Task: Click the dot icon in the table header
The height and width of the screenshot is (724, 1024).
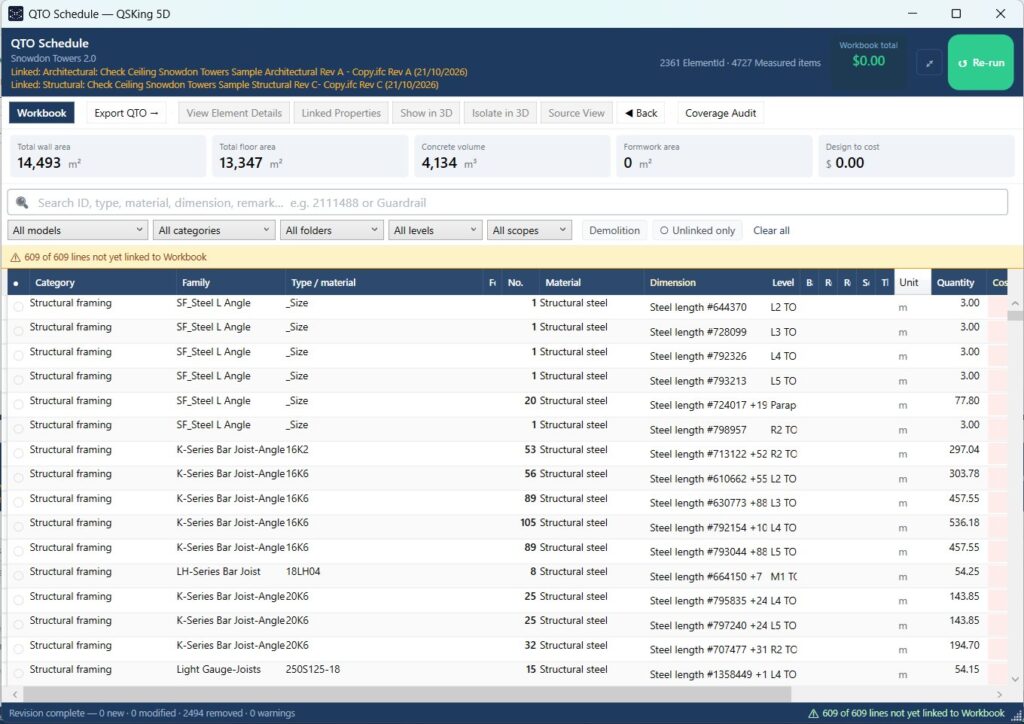Action: 16,283
